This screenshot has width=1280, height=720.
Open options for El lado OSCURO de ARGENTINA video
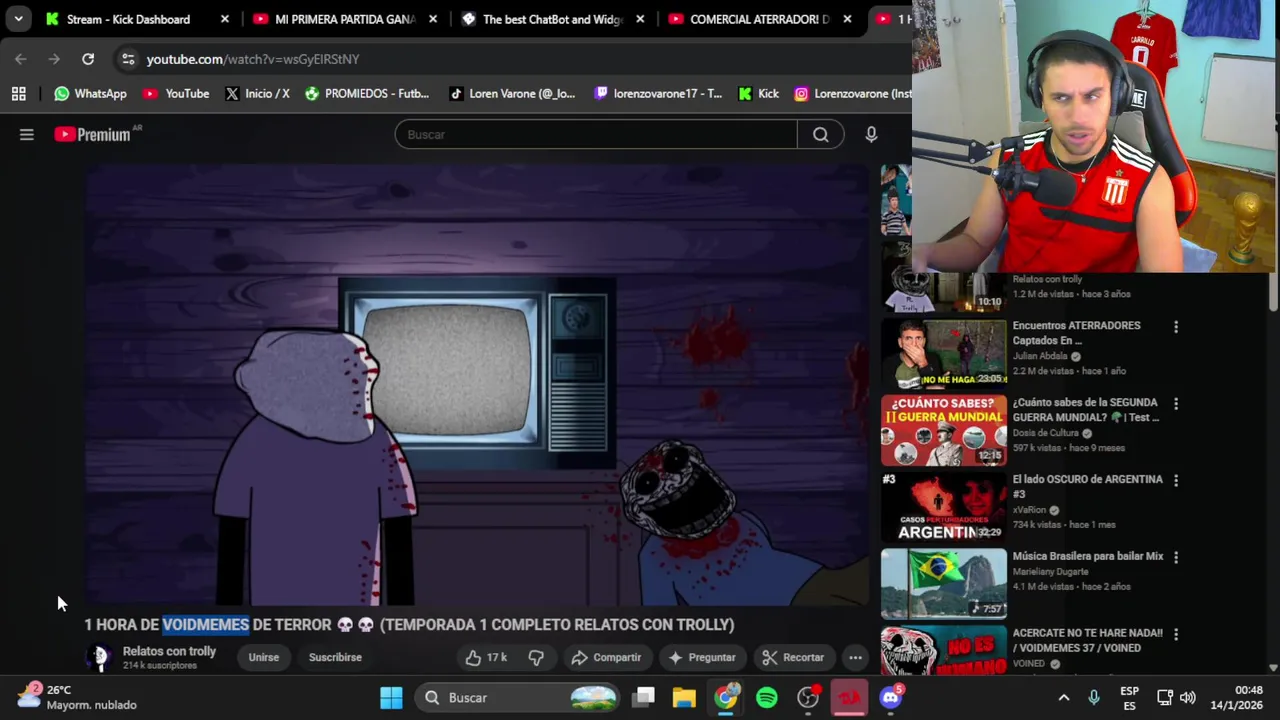(x=1176, y=481)
